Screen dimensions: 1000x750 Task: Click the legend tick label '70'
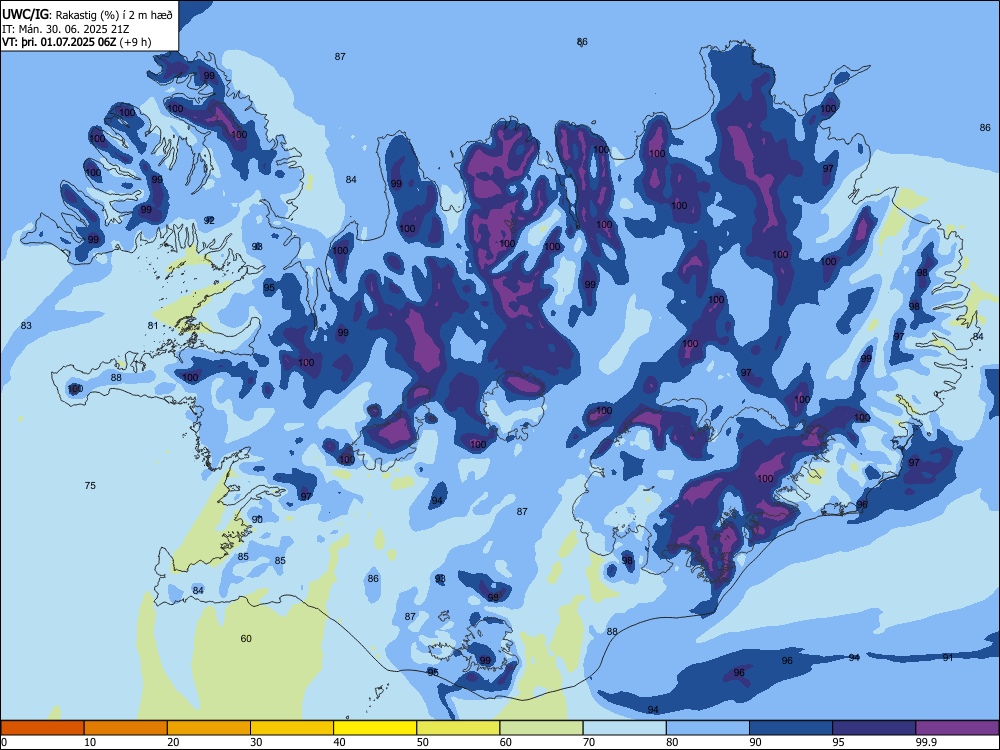pos(589,742)
